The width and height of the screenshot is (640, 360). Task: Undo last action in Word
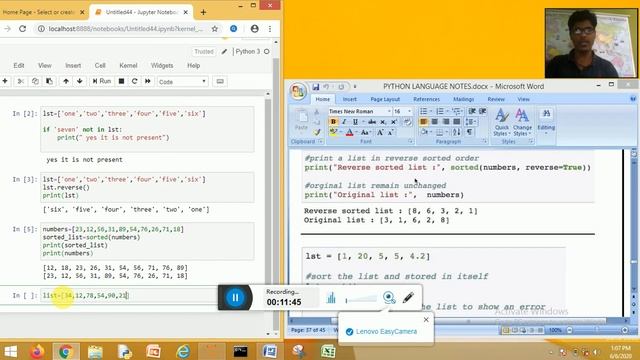pyautogui.click(x=326, y=87)
